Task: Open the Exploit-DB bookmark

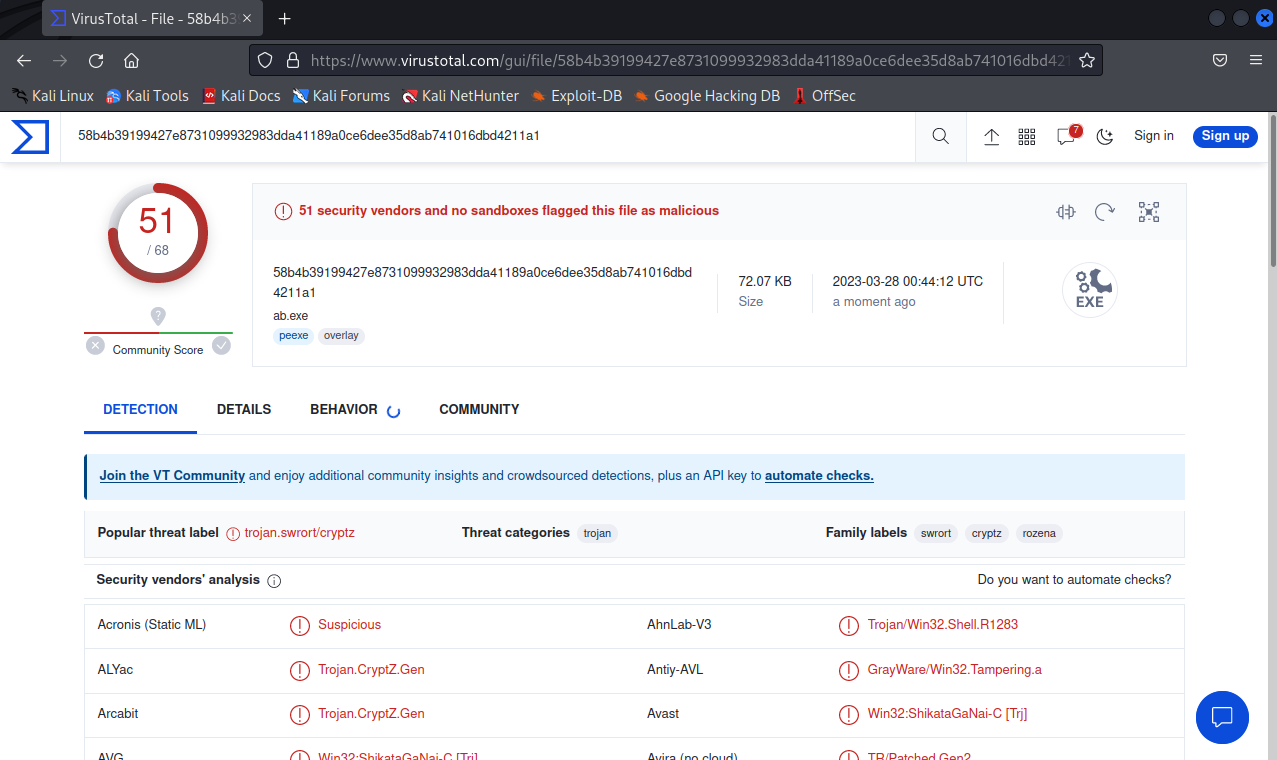Action: (577, 96)
